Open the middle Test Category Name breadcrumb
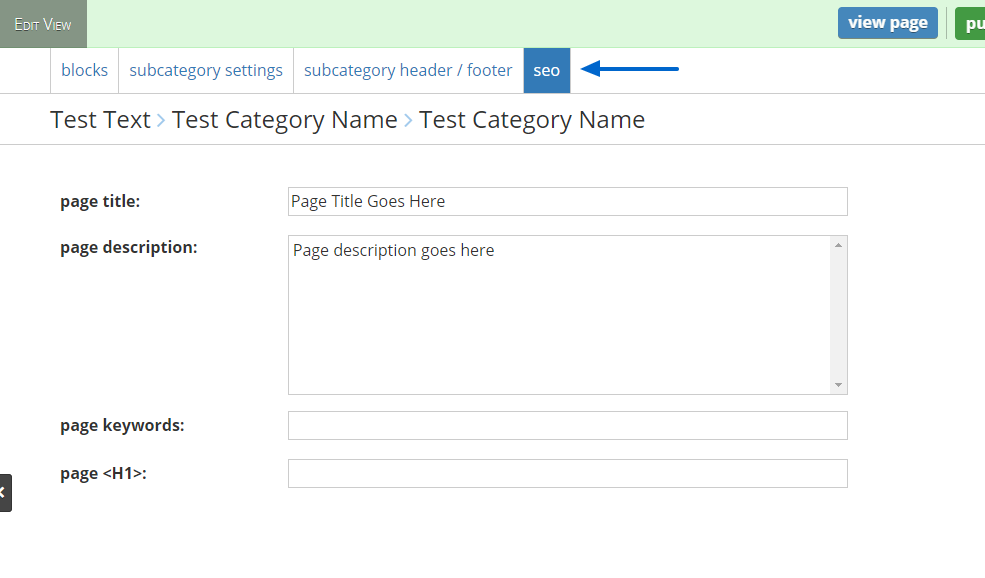Viewport: 985px width, 578px height. pos(284,120)
